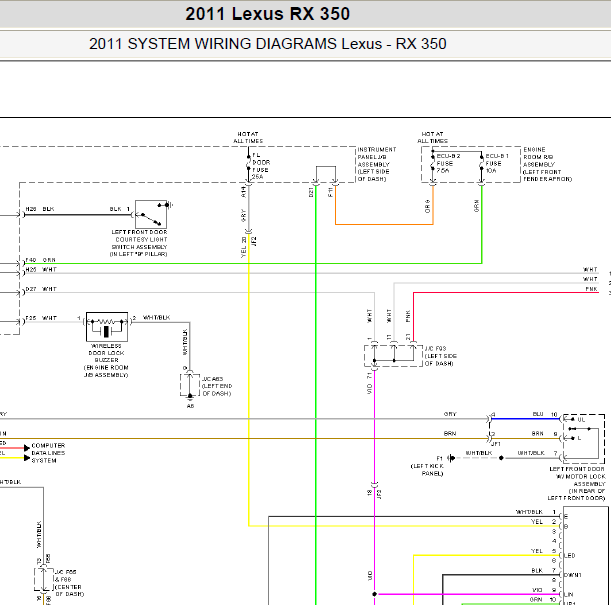Select the J/C F93 junction connector box
Screen dimensions: 611x605
point(393,355)
